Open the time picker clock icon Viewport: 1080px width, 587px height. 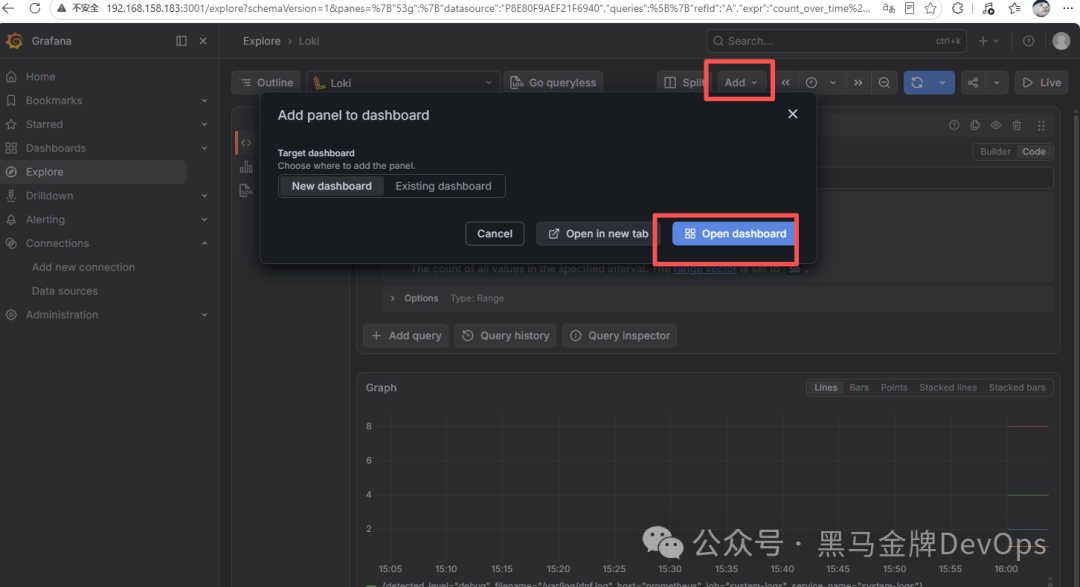point(811,83)
